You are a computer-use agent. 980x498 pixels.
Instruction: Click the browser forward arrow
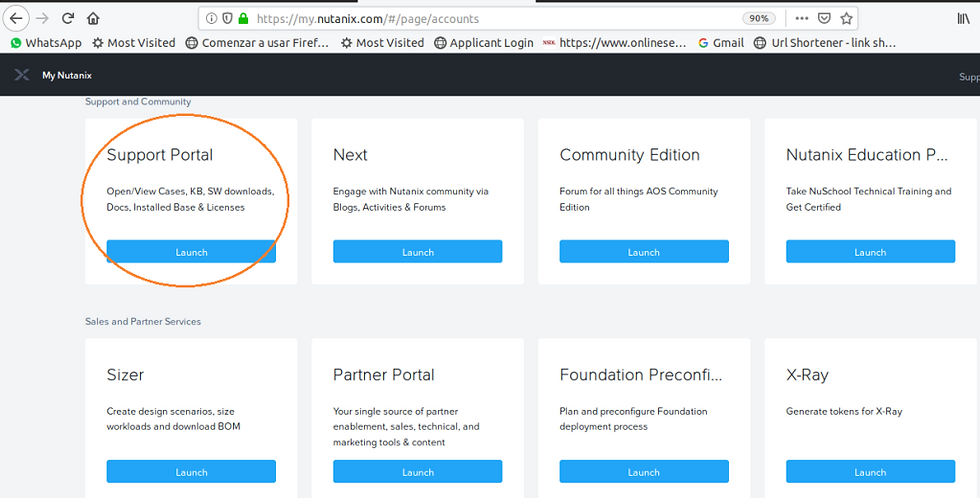pos(42,18)
